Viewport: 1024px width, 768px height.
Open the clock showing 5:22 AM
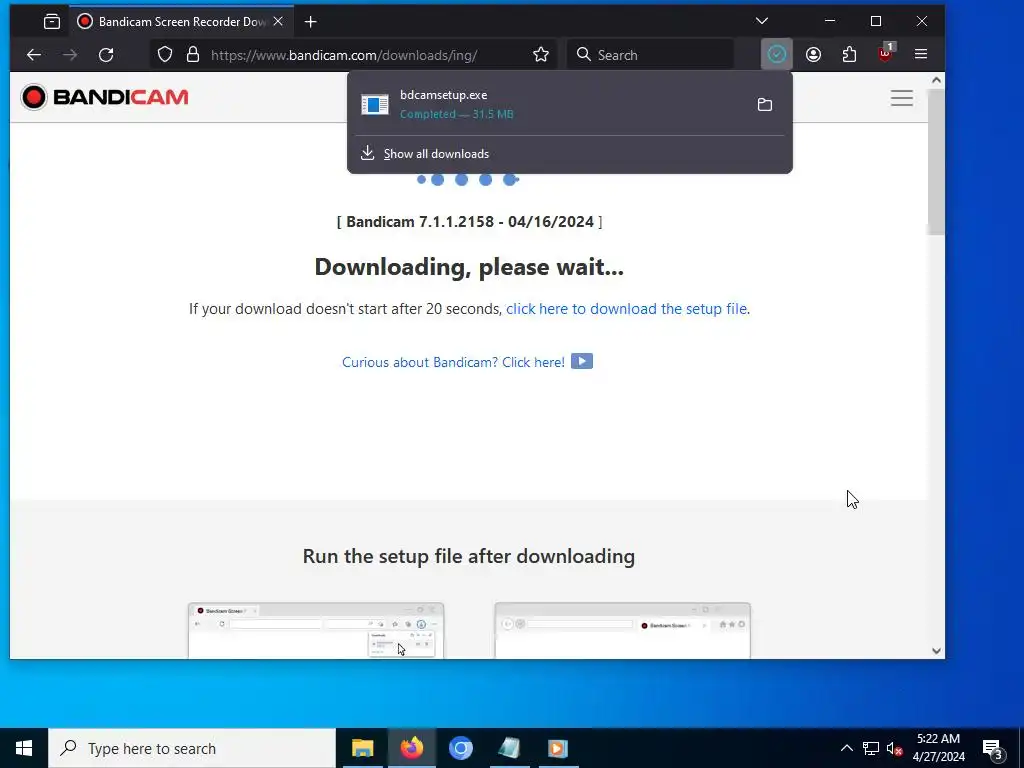tap(938, 748)
